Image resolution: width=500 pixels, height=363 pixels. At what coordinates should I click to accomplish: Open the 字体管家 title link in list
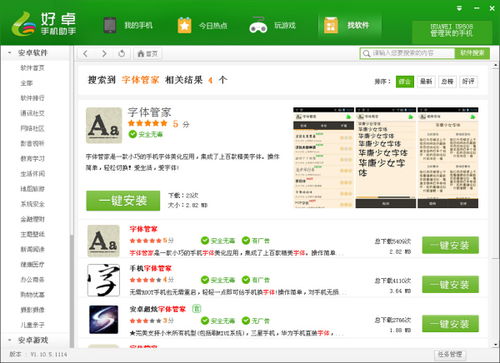[143, 229]
